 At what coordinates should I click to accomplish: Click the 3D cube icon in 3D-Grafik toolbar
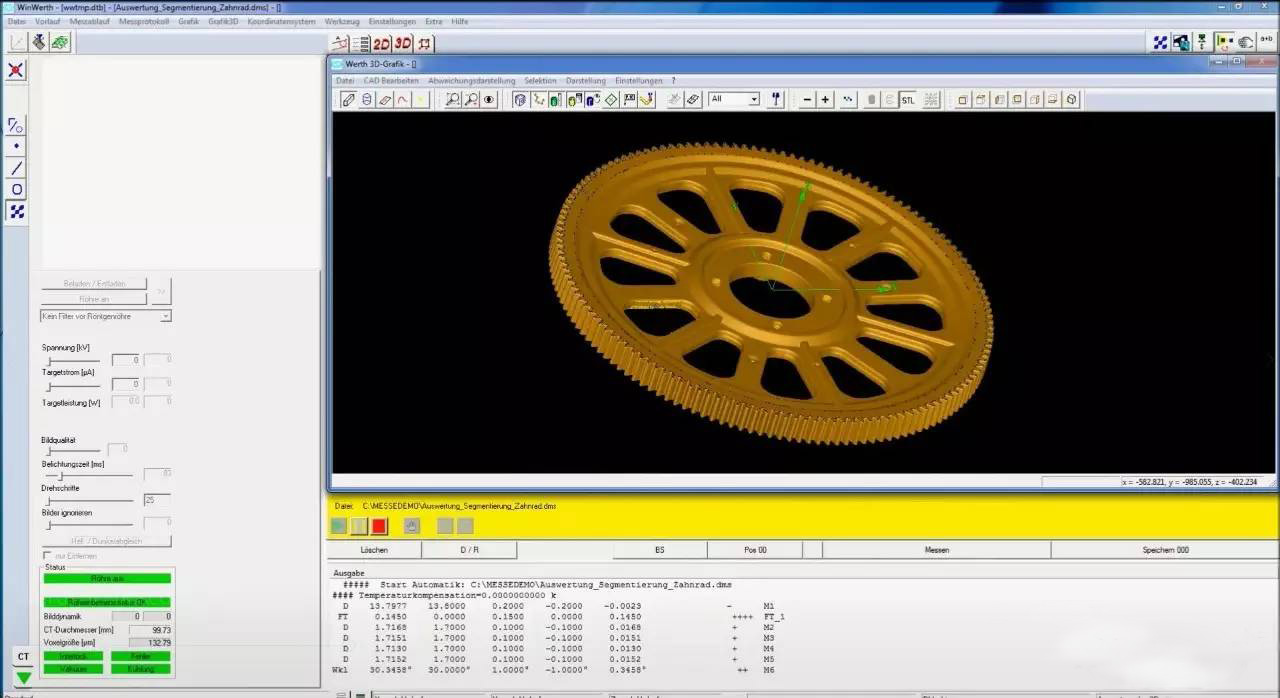point(520,99)
